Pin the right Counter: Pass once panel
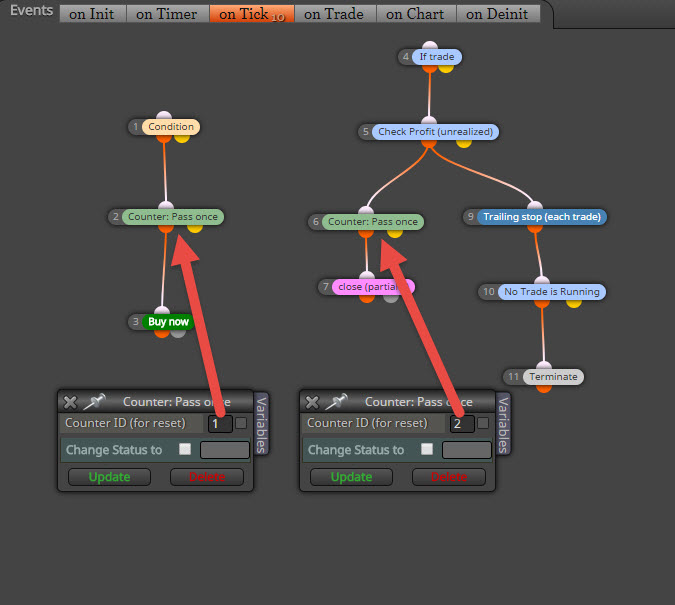 [337, 402]
